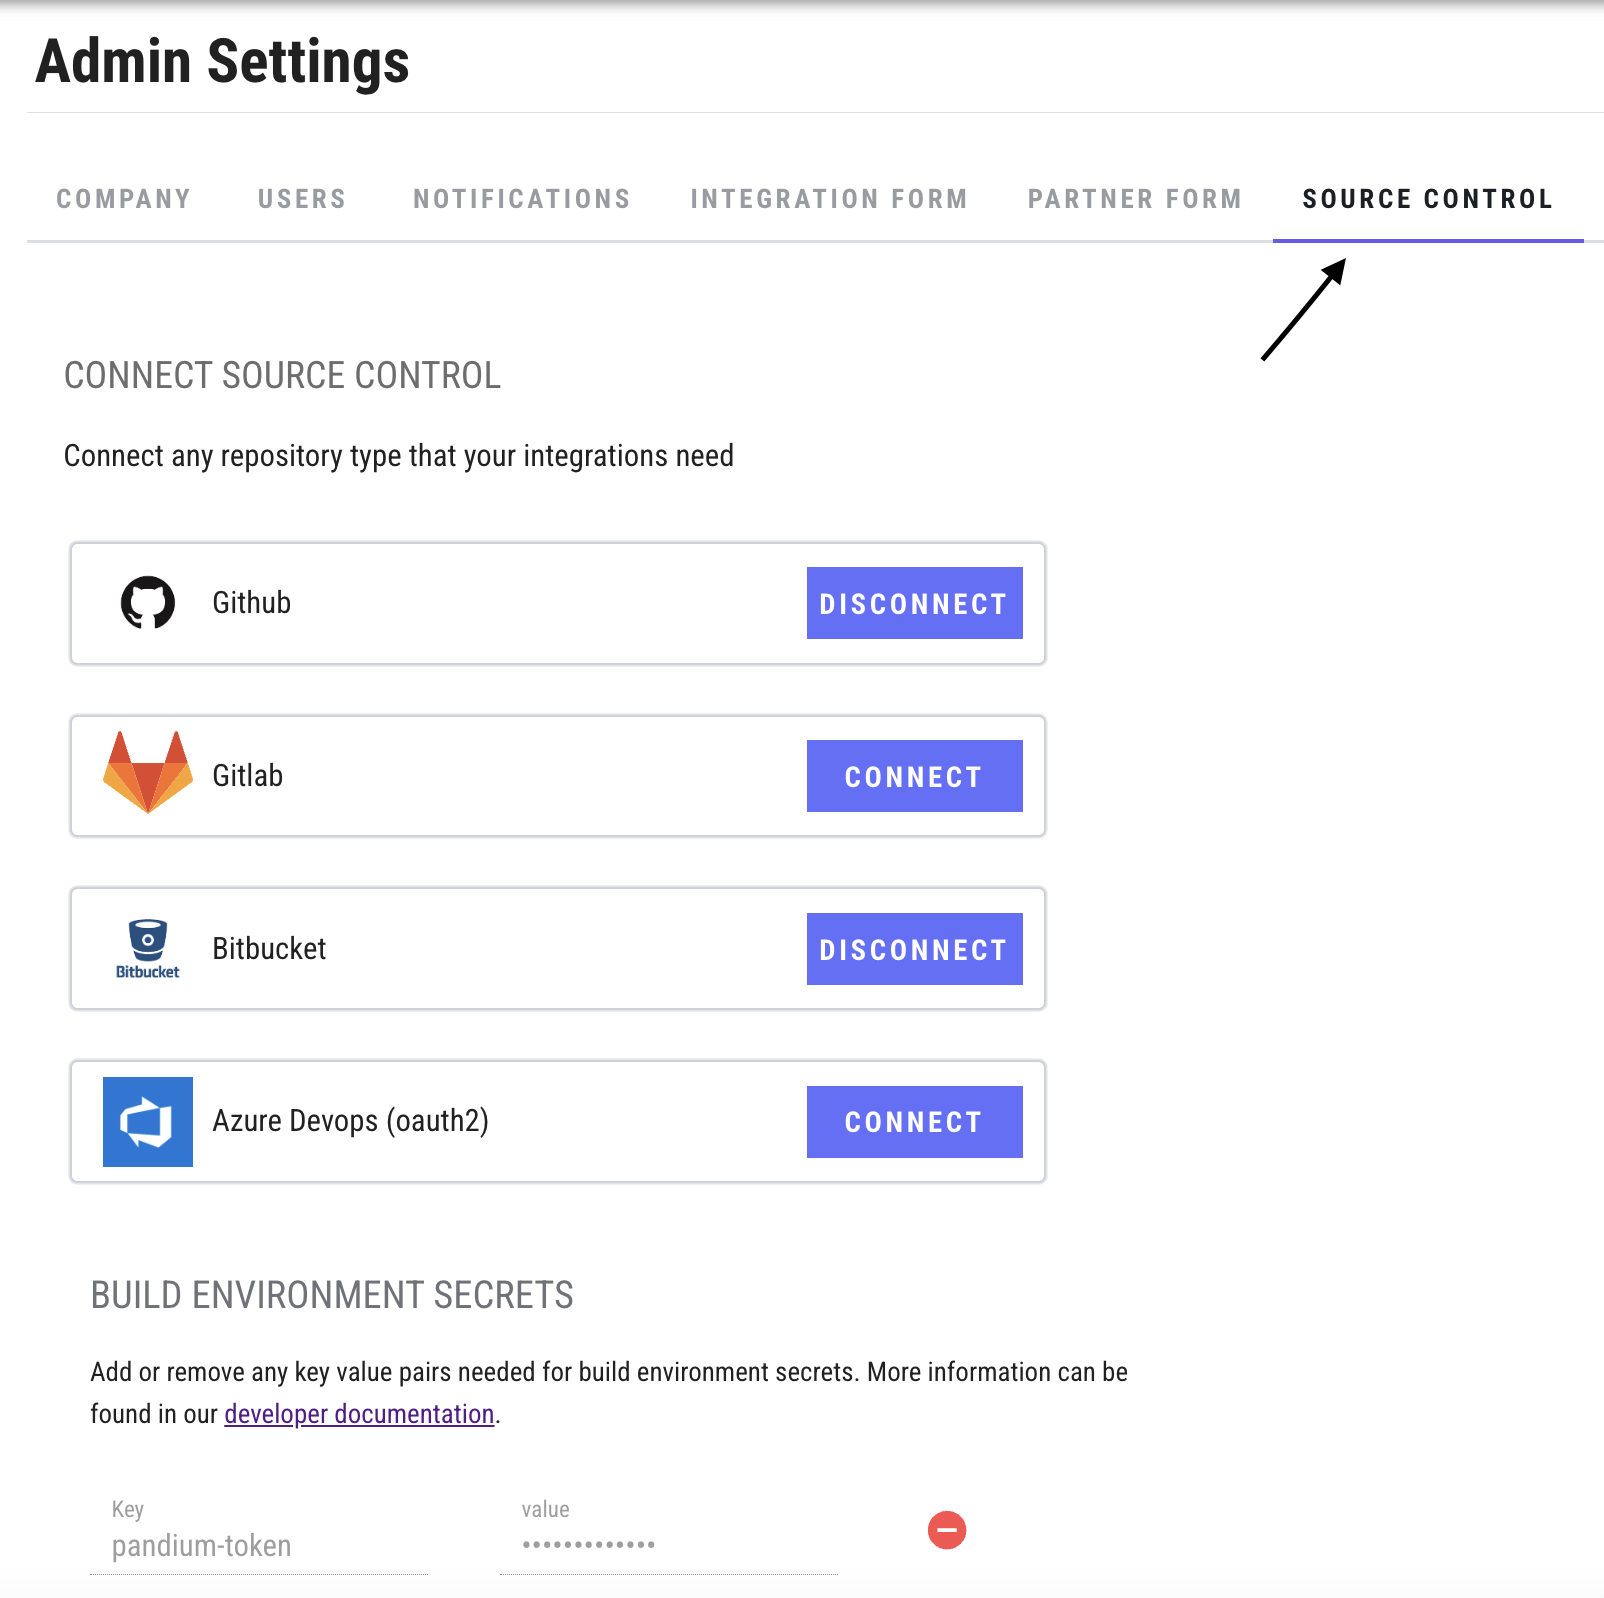Open the Integration Form tab
This screenshot has height=1598, width=1604.
click(829, 199)
